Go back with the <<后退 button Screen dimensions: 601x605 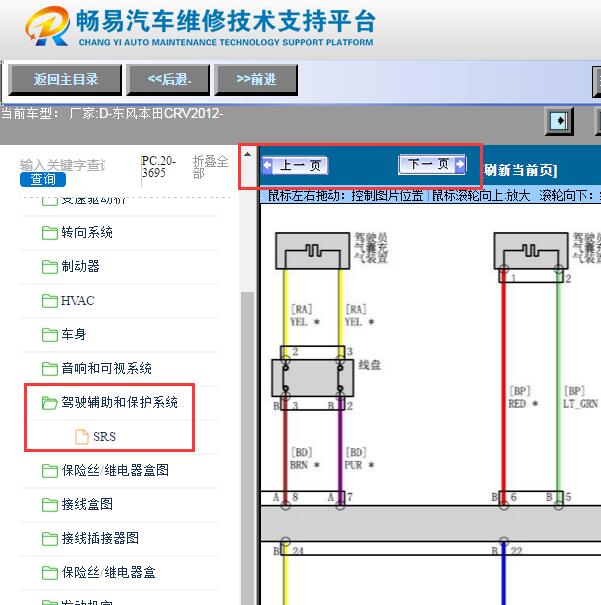click(x=169, y=80)
